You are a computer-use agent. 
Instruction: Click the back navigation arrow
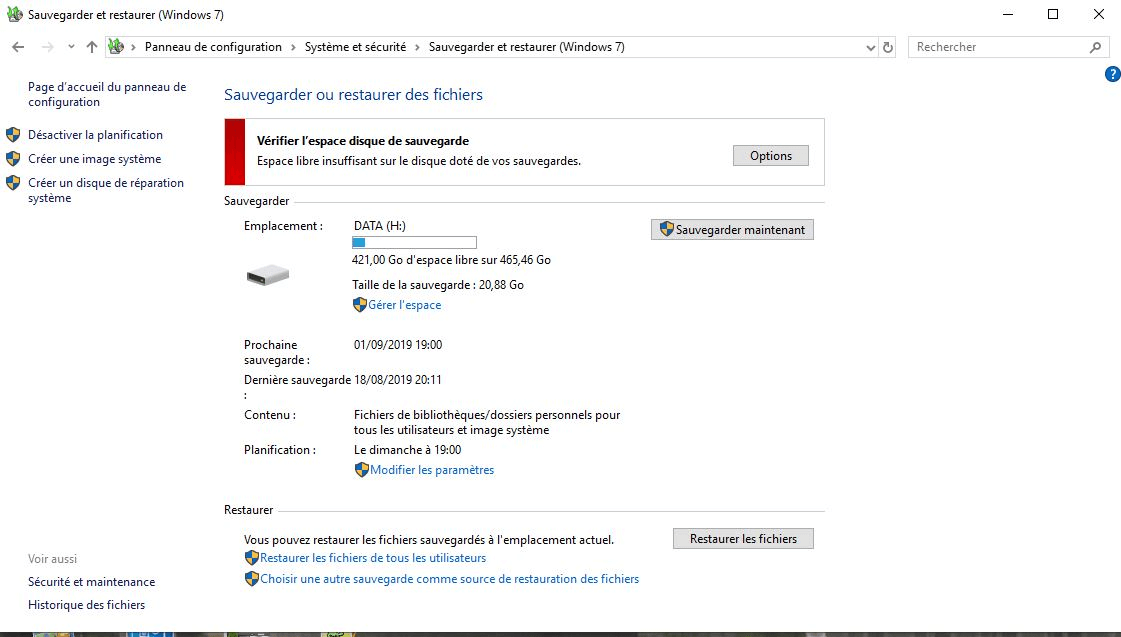coord(16,46)
